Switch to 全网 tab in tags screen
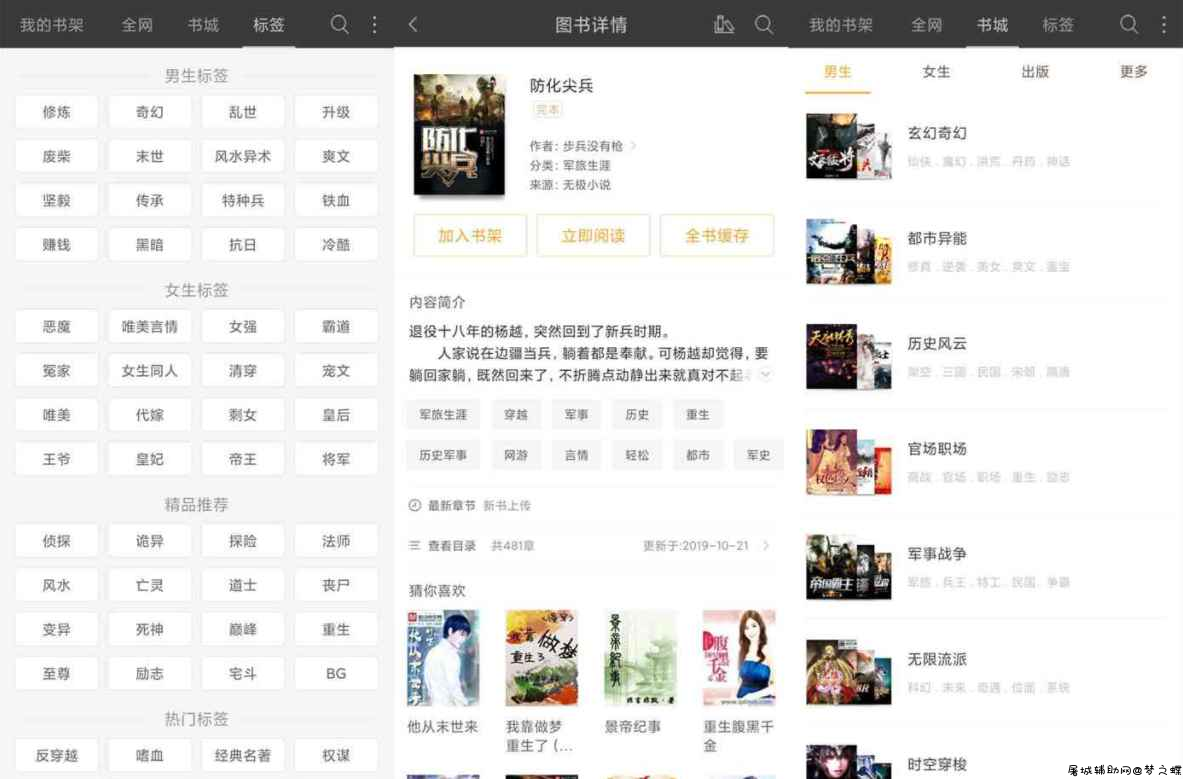This screenshot has width=1183, height=779. click(x=137, y=25)
